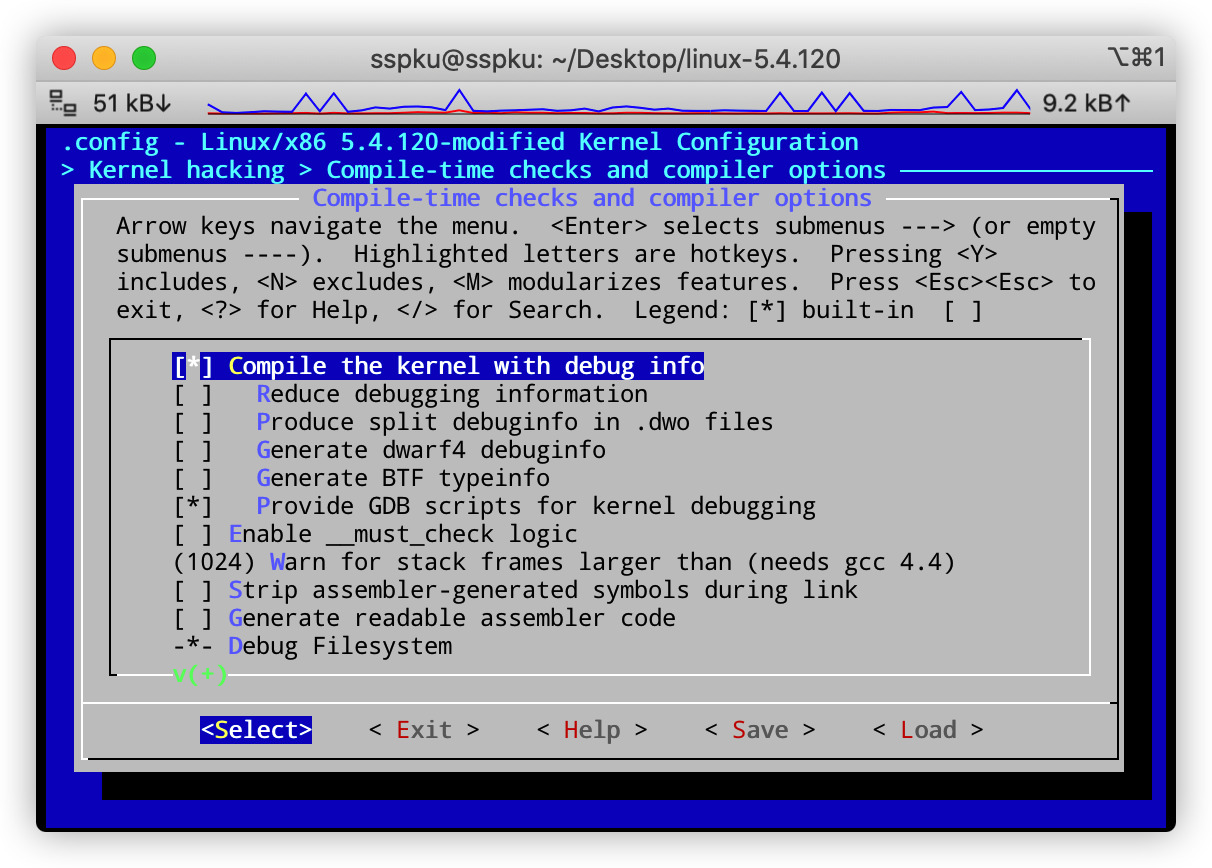Enable Generate BTF typeinfo option
The height and width of the screenshot is (868, 1212).
193,478
